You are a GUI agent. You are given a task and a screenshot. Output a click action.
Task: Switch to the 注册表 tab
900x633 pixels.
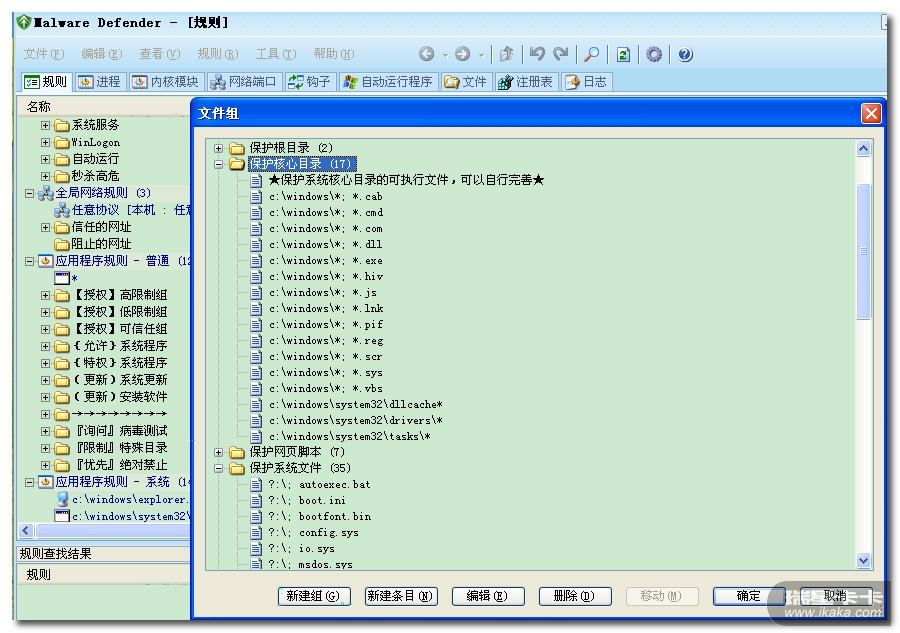click(526, 82)
